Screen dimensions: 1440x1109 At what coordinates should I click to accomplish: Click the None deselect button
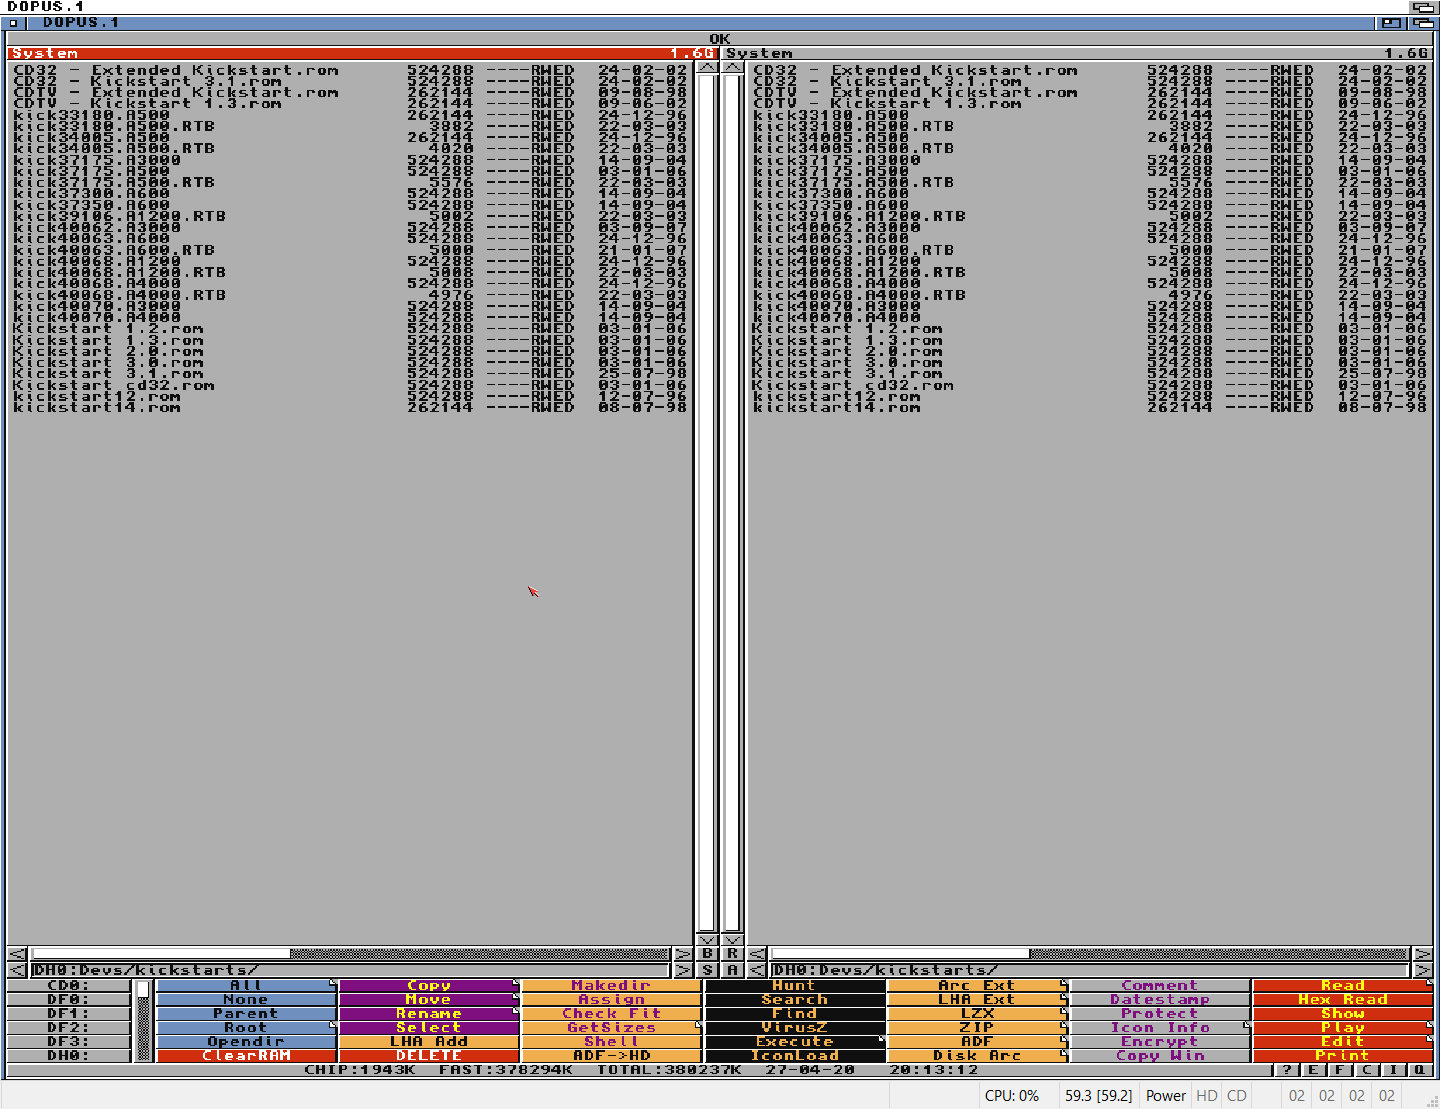pyautogui.click(x=246, y=999)
